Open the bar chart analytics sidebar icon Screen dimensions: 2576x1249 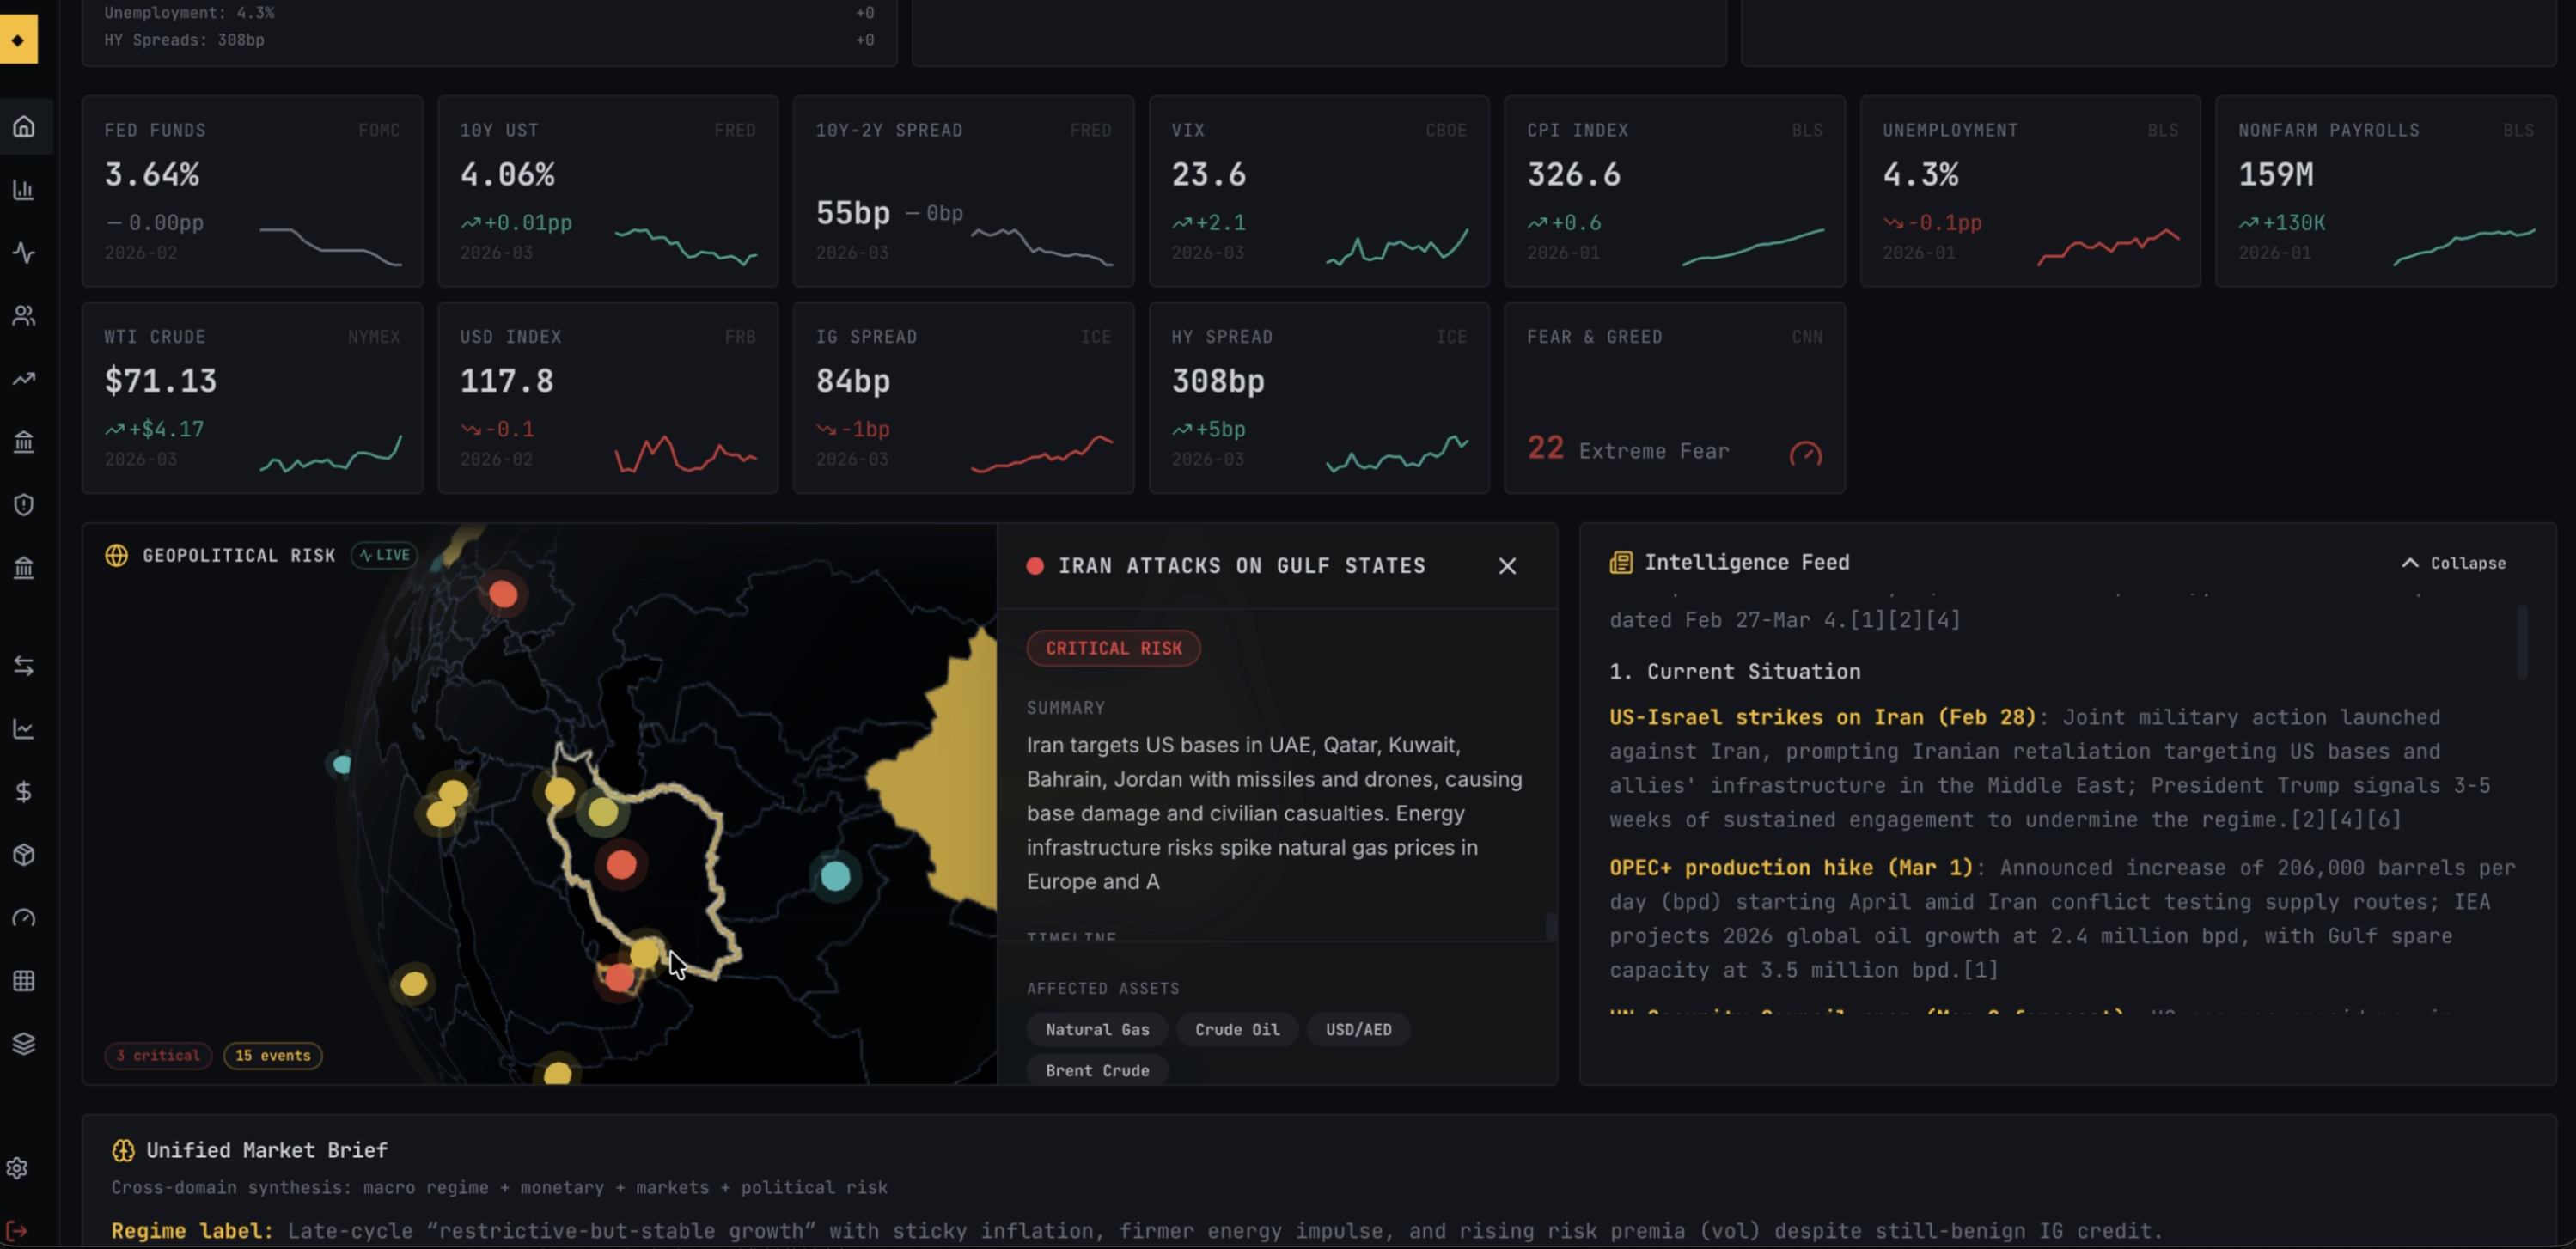point(24,189)
